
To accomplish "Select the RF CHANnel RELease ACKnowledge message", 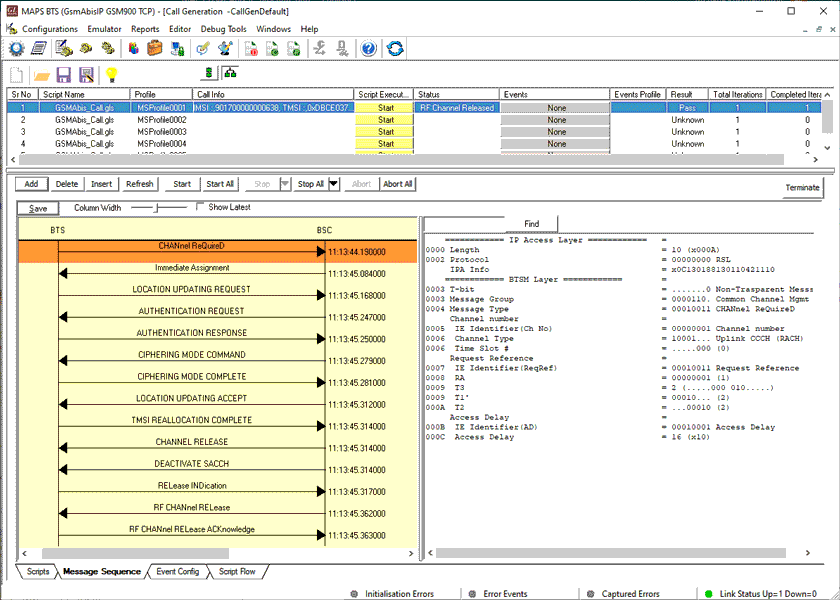I will click(x=192, y=529).
